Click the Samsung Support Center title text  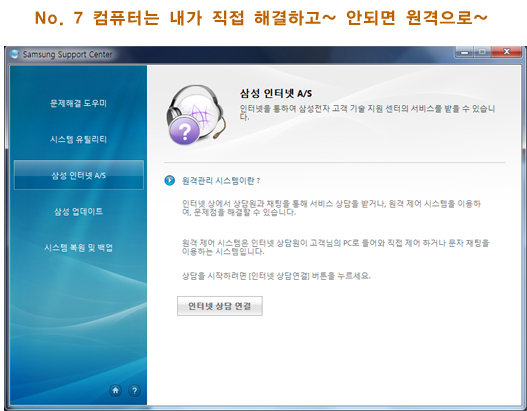[68, 54]
